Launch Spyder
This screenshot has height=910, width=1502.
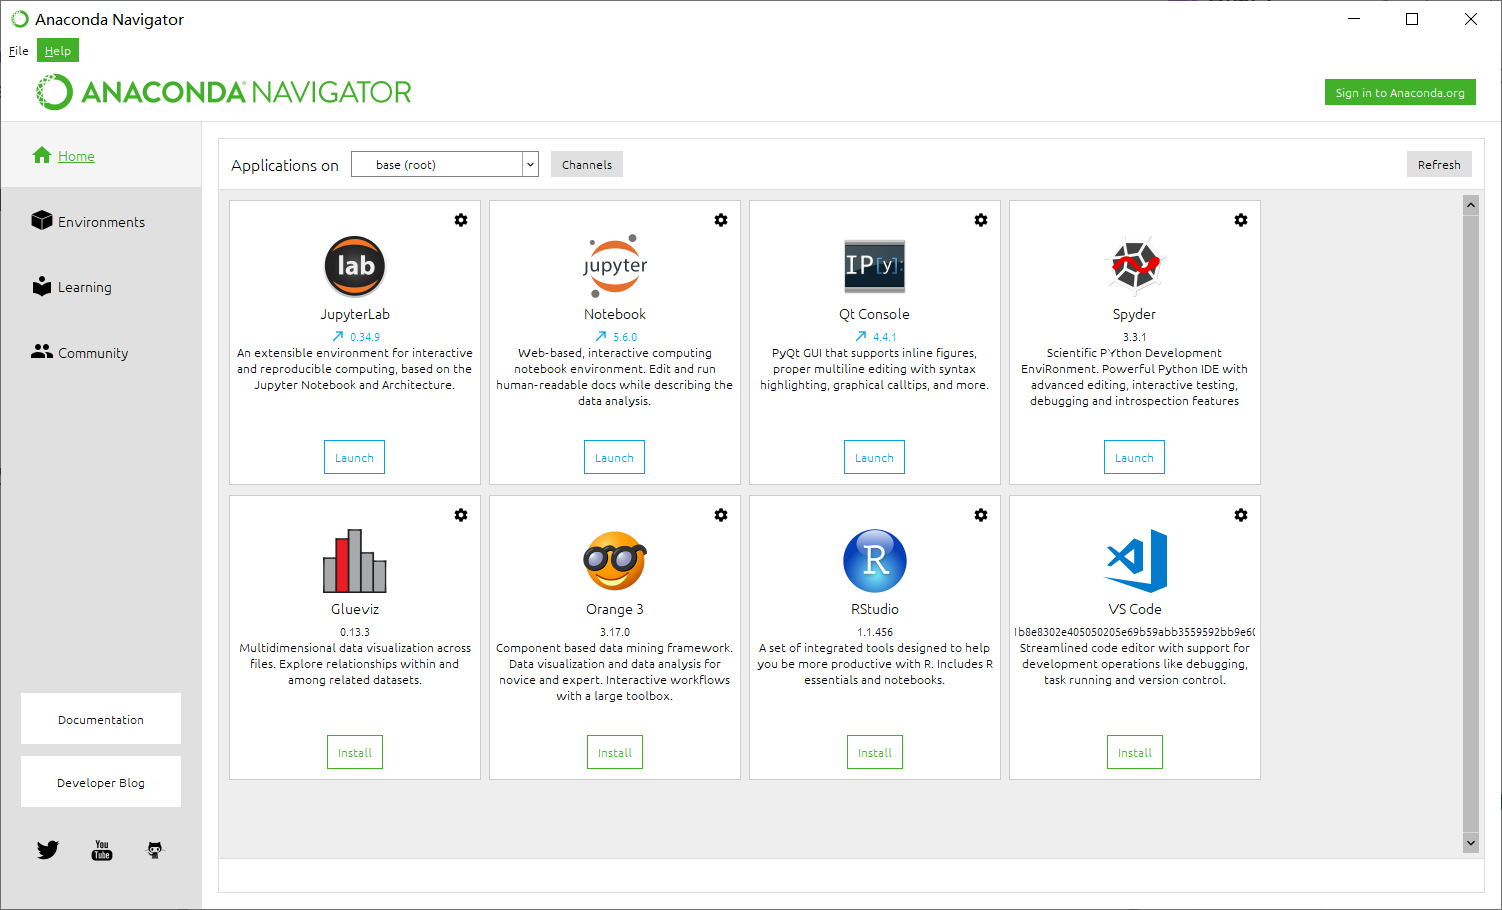point(1134,457)
